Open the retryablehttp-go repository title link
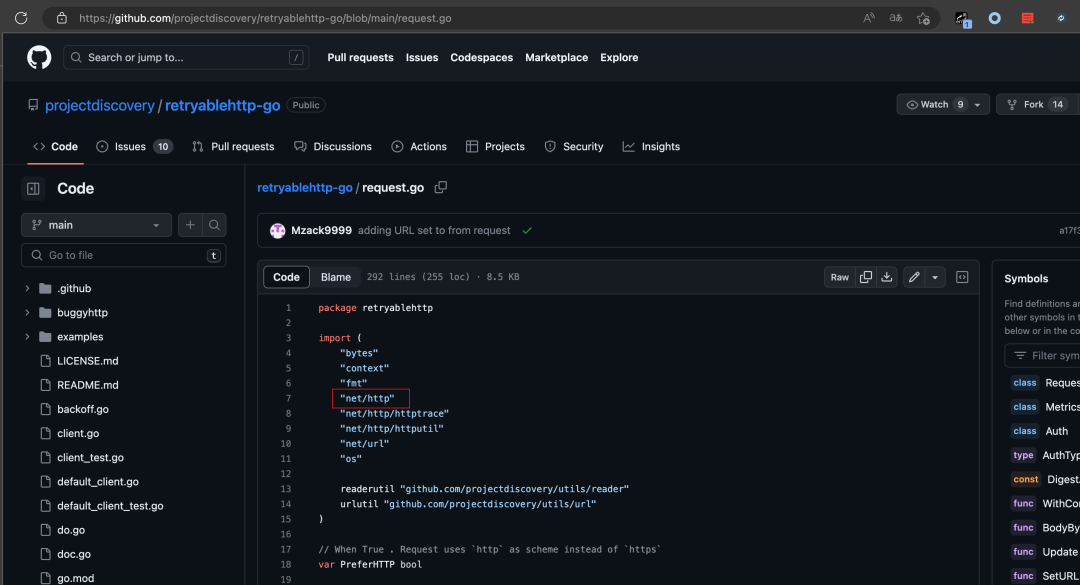 (222, 105)
